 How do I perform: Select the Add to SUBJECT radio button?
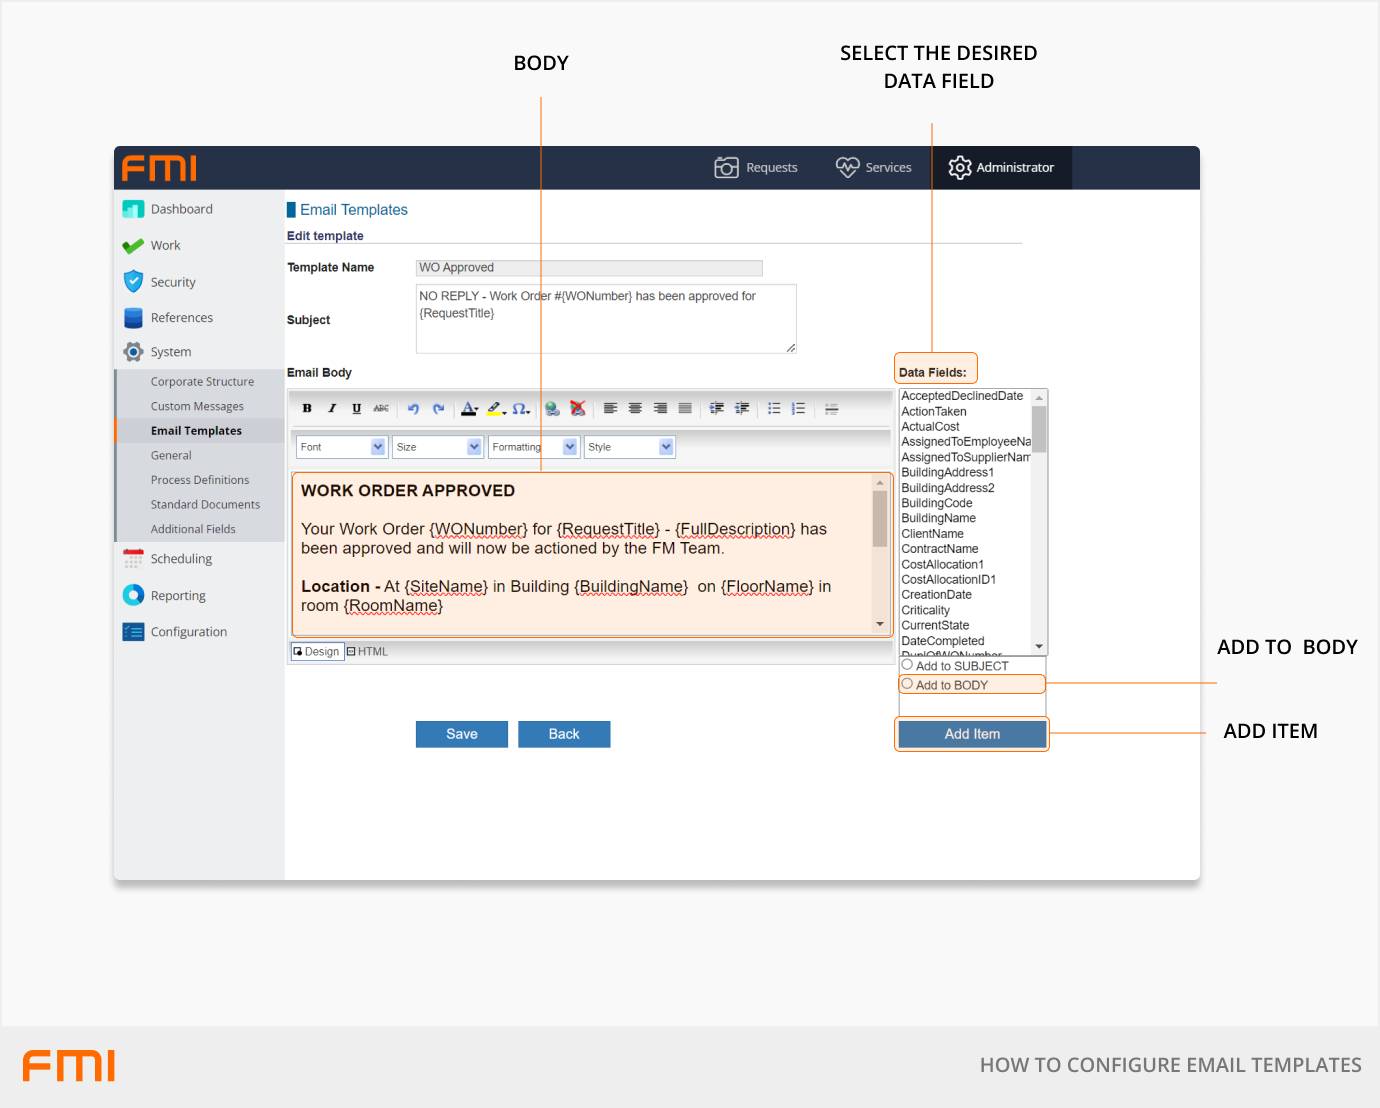[x=907, y=665]
